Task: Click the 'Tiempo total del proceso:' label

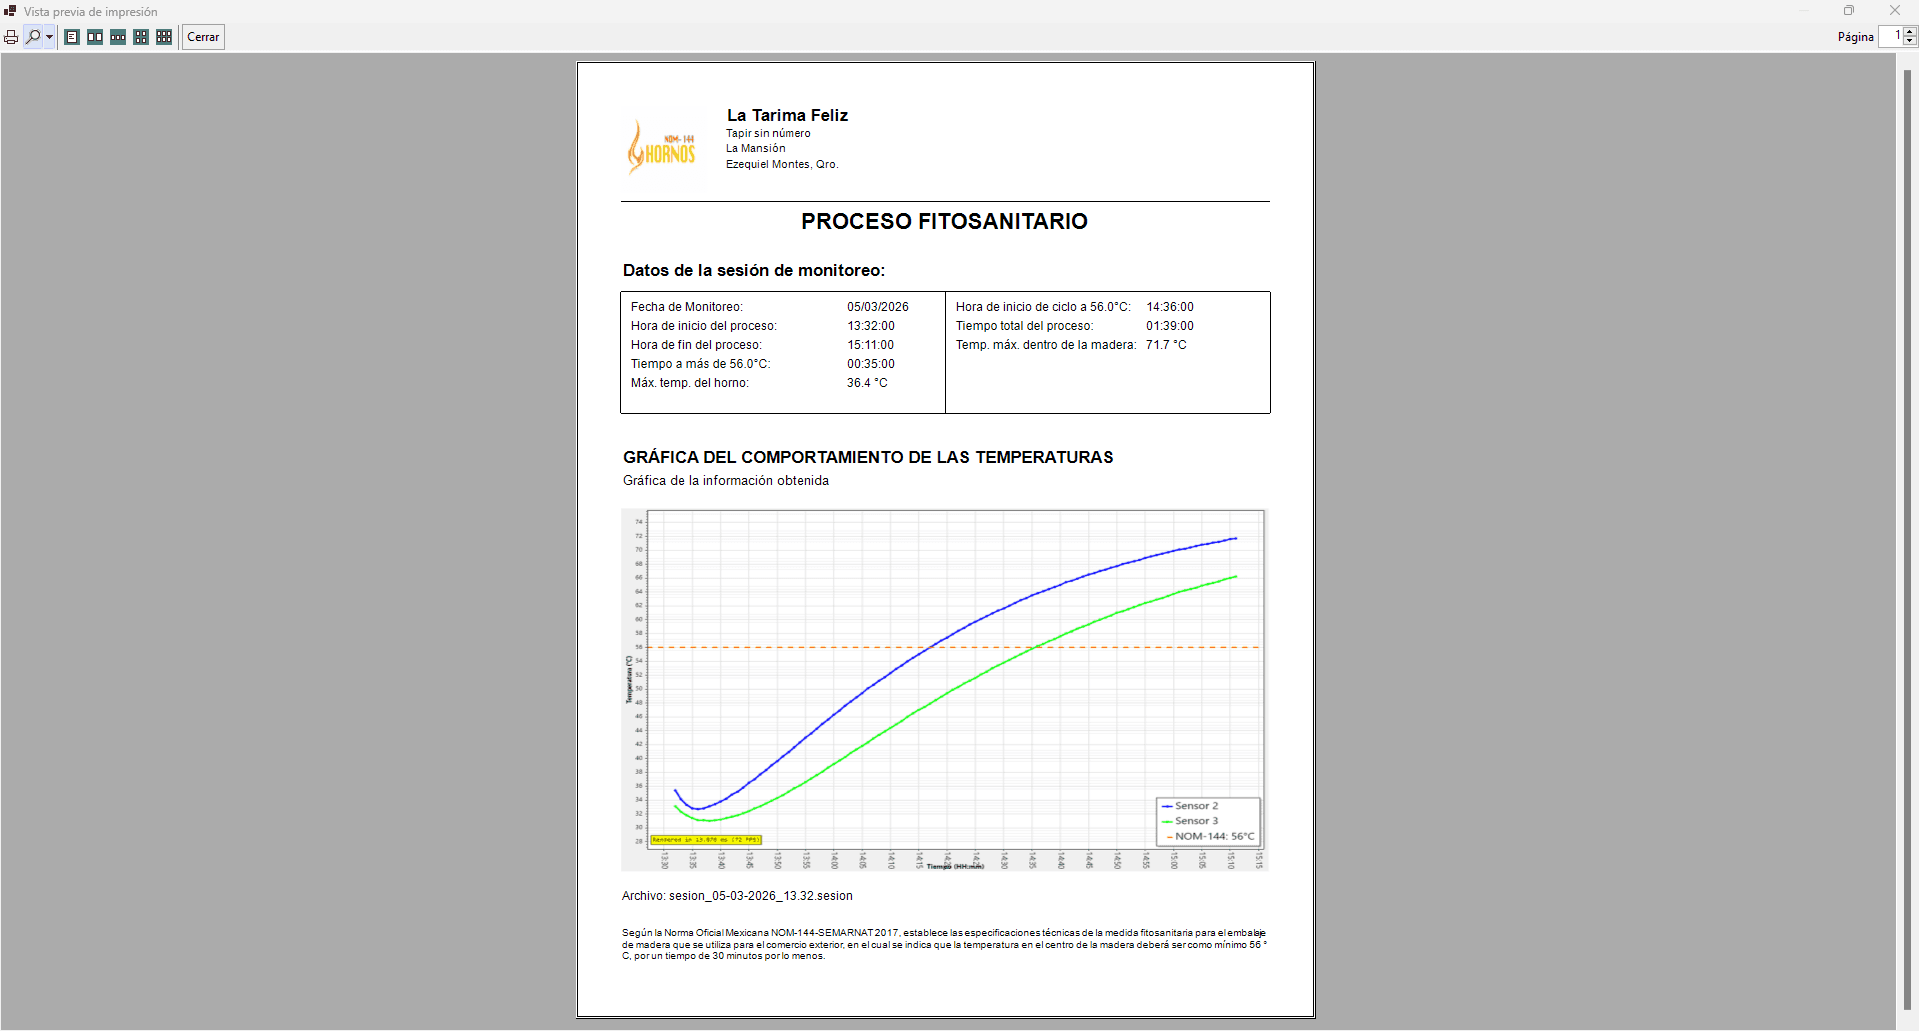Action: click(x=1024, y=326)
